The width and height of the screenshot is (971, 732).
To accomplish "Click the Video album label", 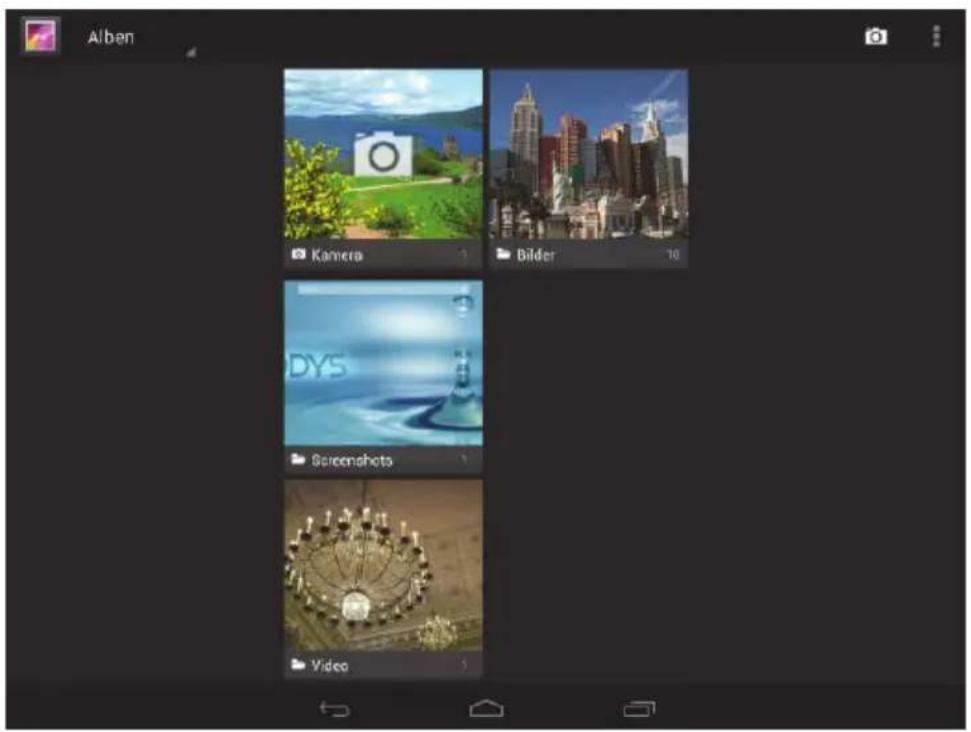I will [x=329, y=666].
